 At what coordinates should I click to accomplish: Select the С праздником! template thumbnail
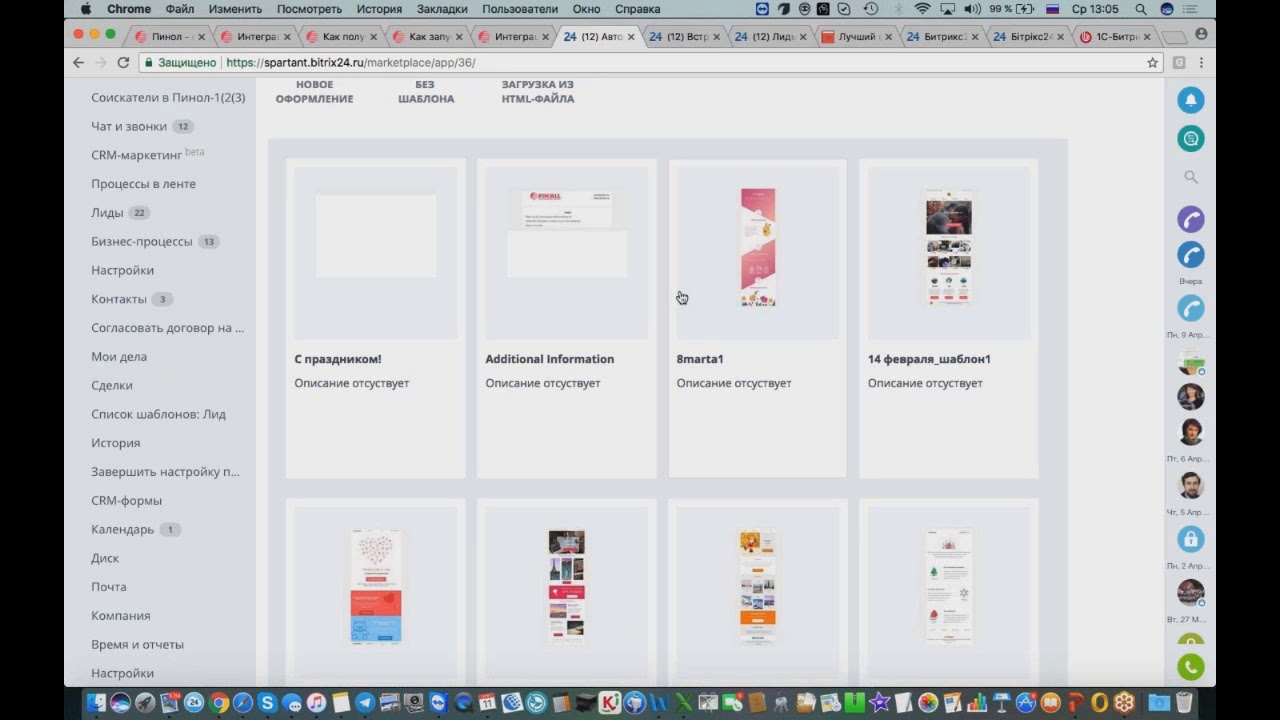click(376, 254)
